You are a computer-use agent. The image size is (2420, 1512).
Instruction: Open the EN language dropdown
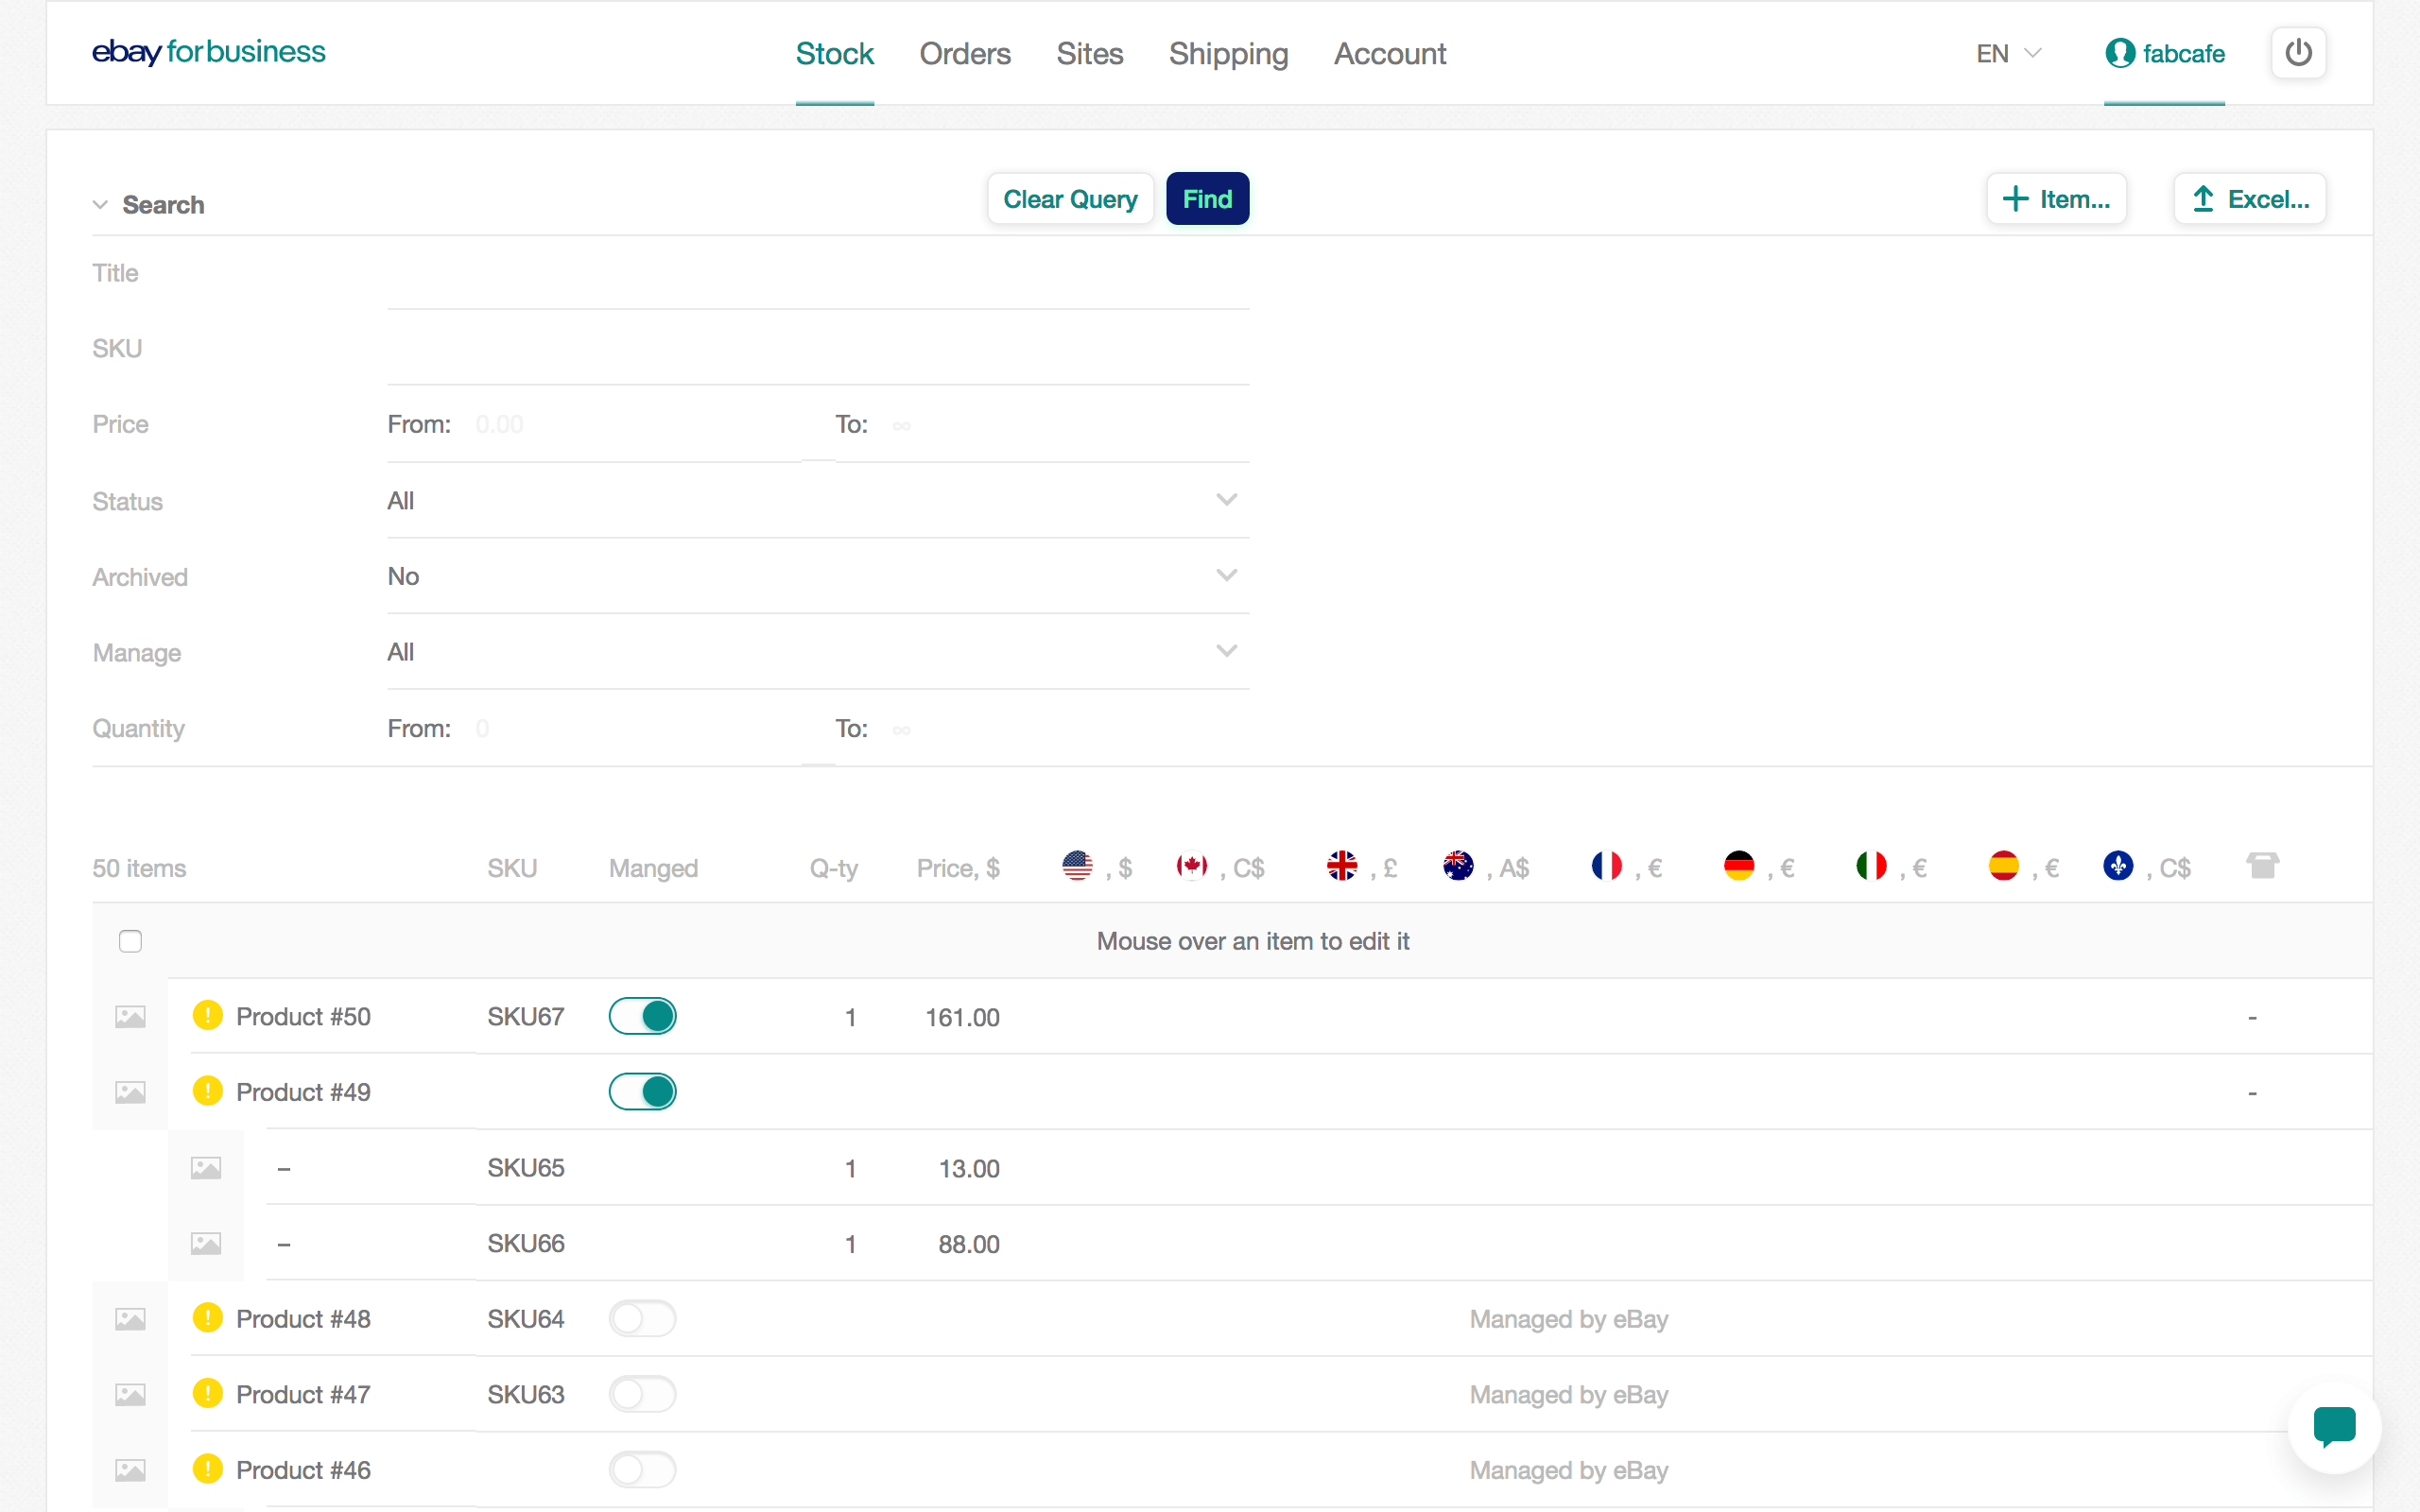[x=2008, y=53]
